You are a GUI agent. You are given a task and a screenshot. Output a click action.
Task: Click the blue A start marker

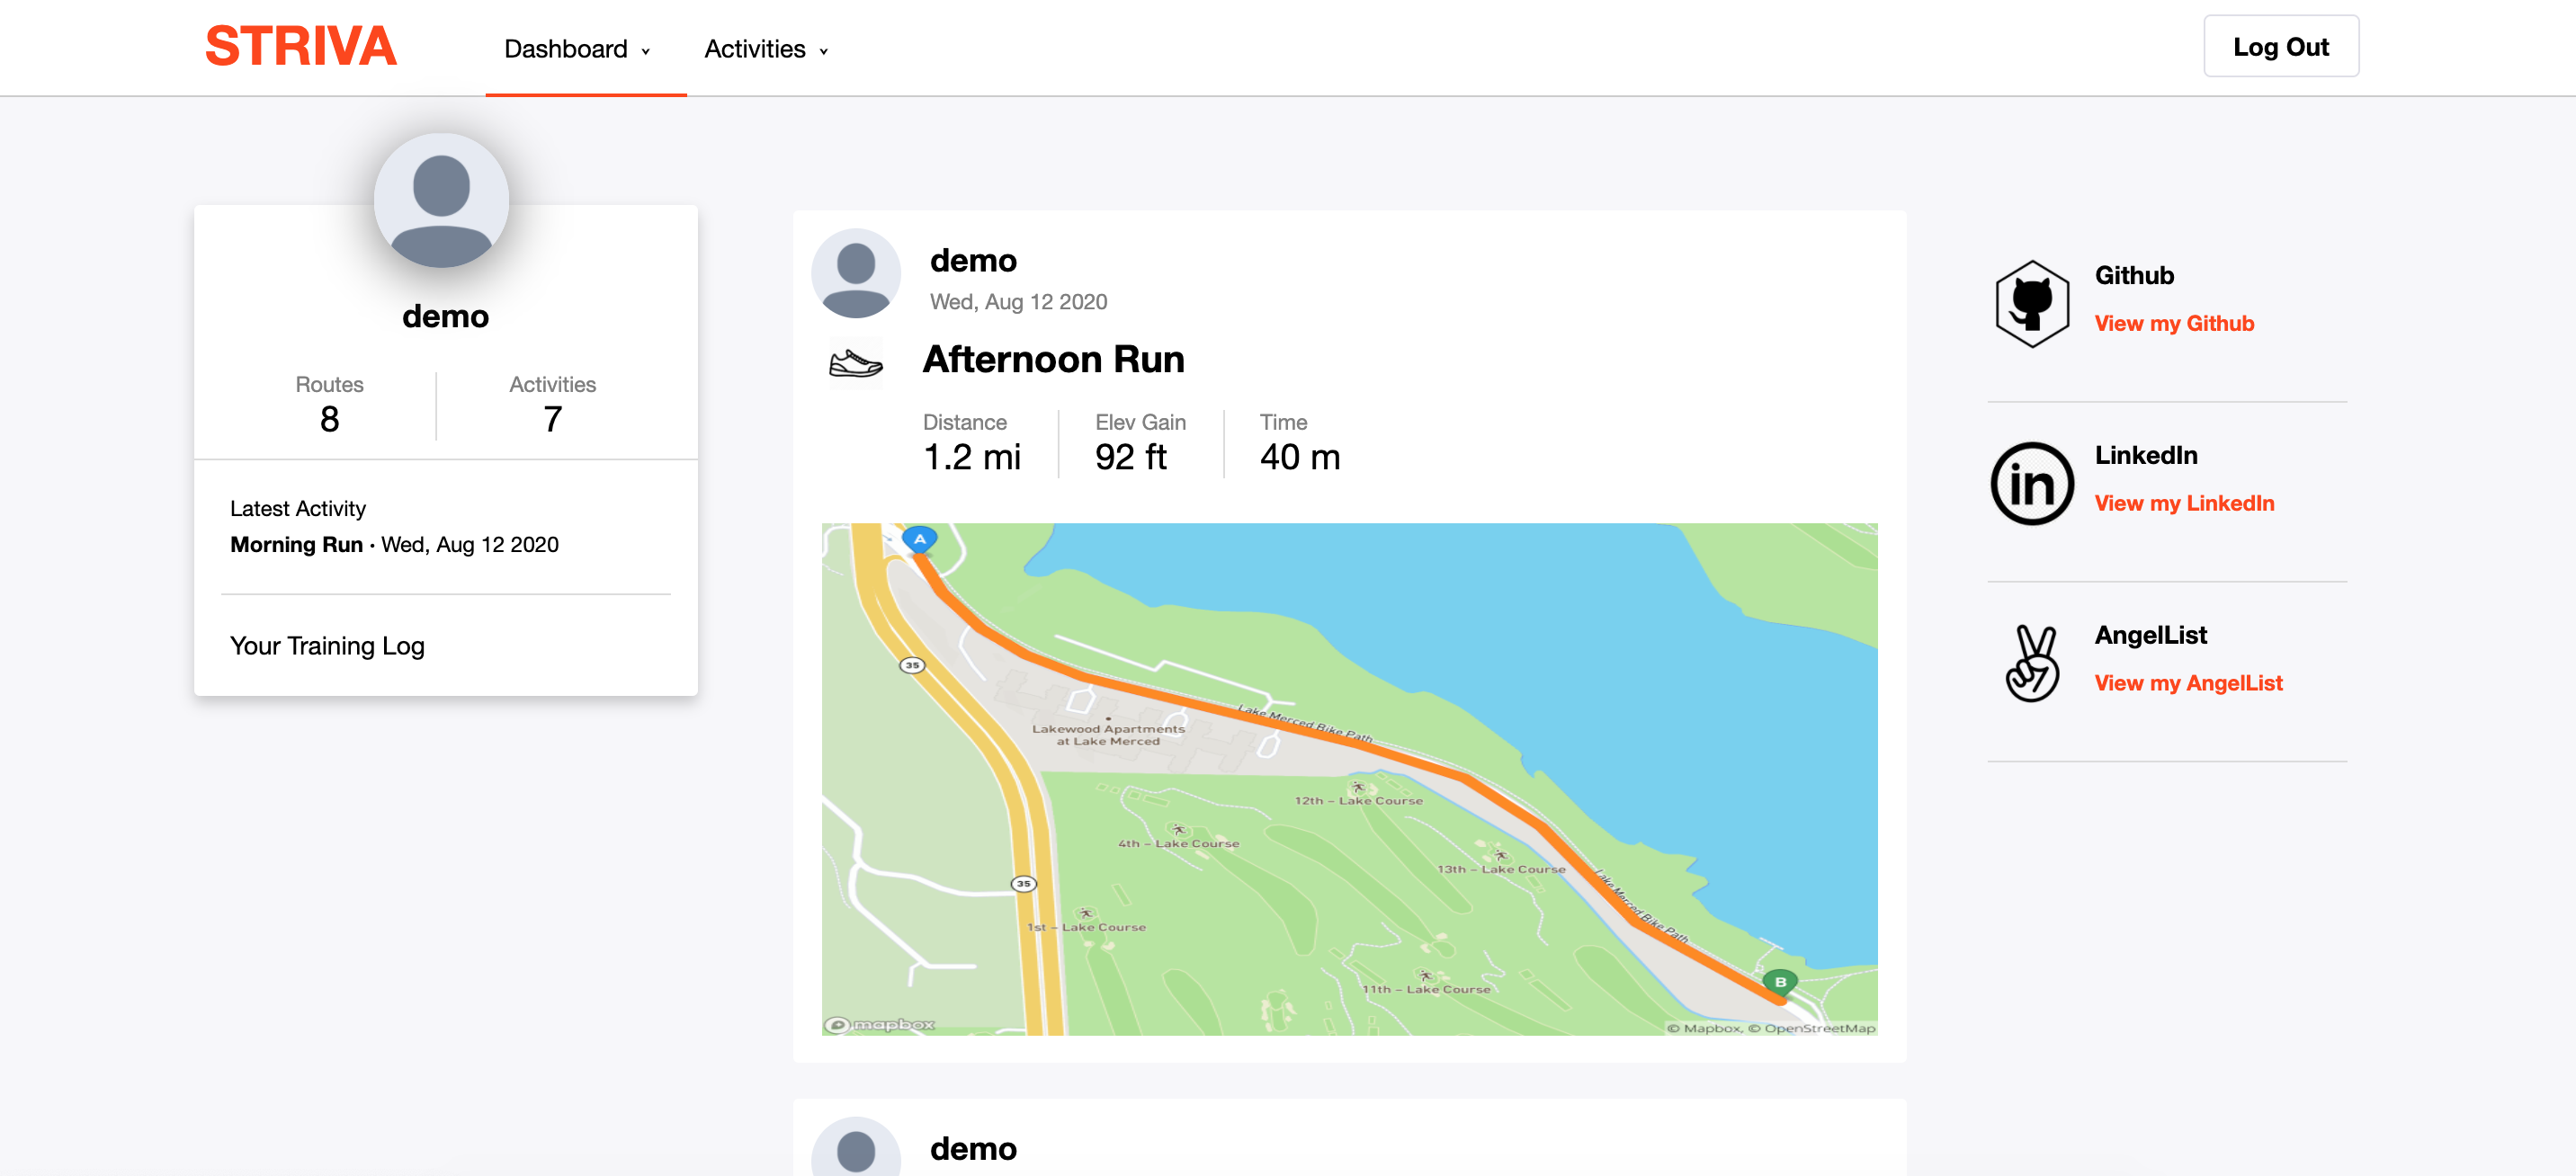click(x=919, y=539)
